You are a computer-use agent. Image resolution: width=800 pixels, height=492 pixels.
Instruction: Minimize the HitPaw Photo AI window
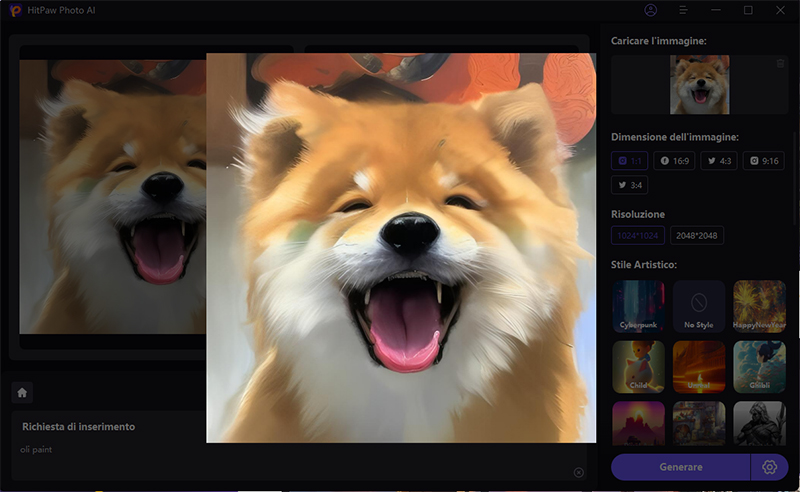pyautogui.click(x=716, y=10)
